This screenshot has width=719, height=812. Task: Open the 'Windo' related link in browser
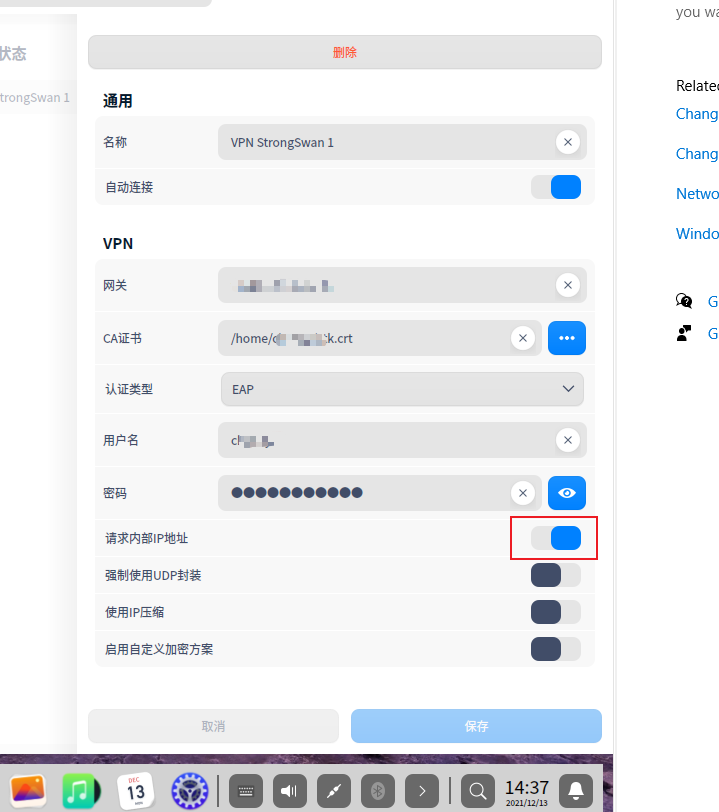pos(697,234)
